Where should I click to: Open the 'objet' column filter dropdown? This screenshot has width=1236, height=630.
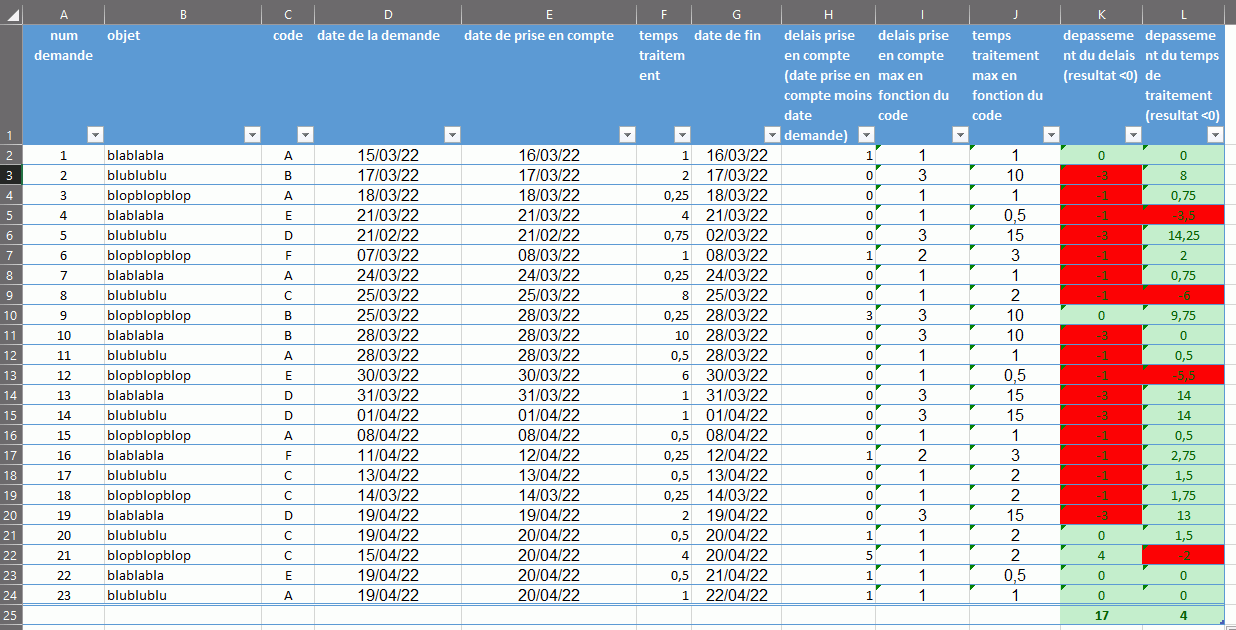(252, 135)
